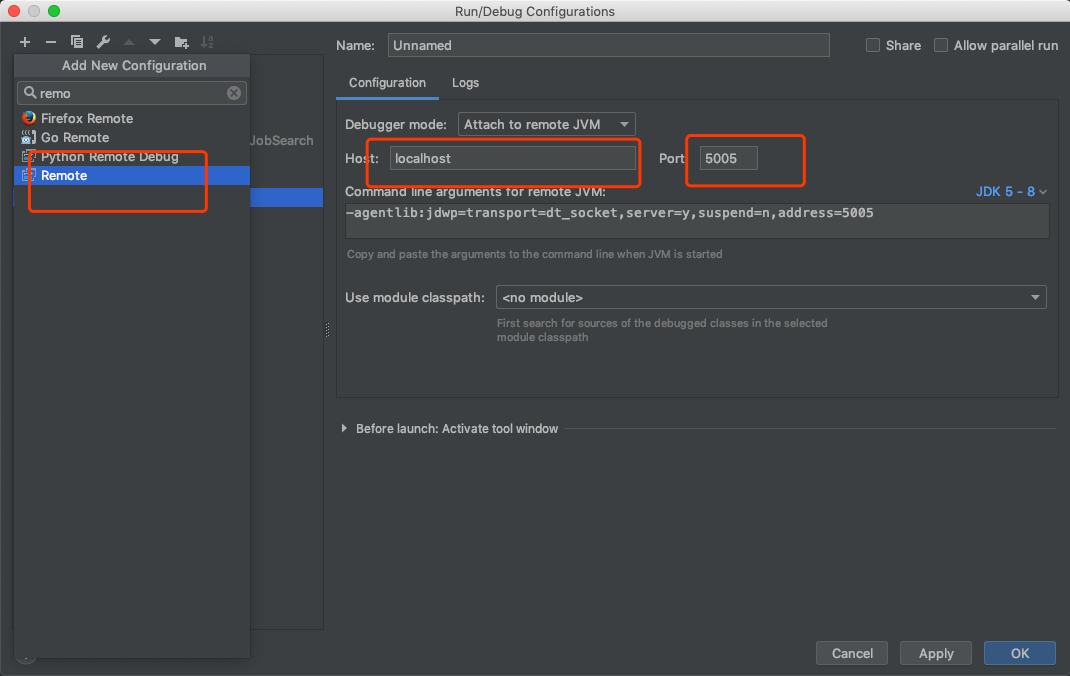Click the red close window button
Screen dimensions: 1070x676
pyautogui.click(x=14, y=11)
